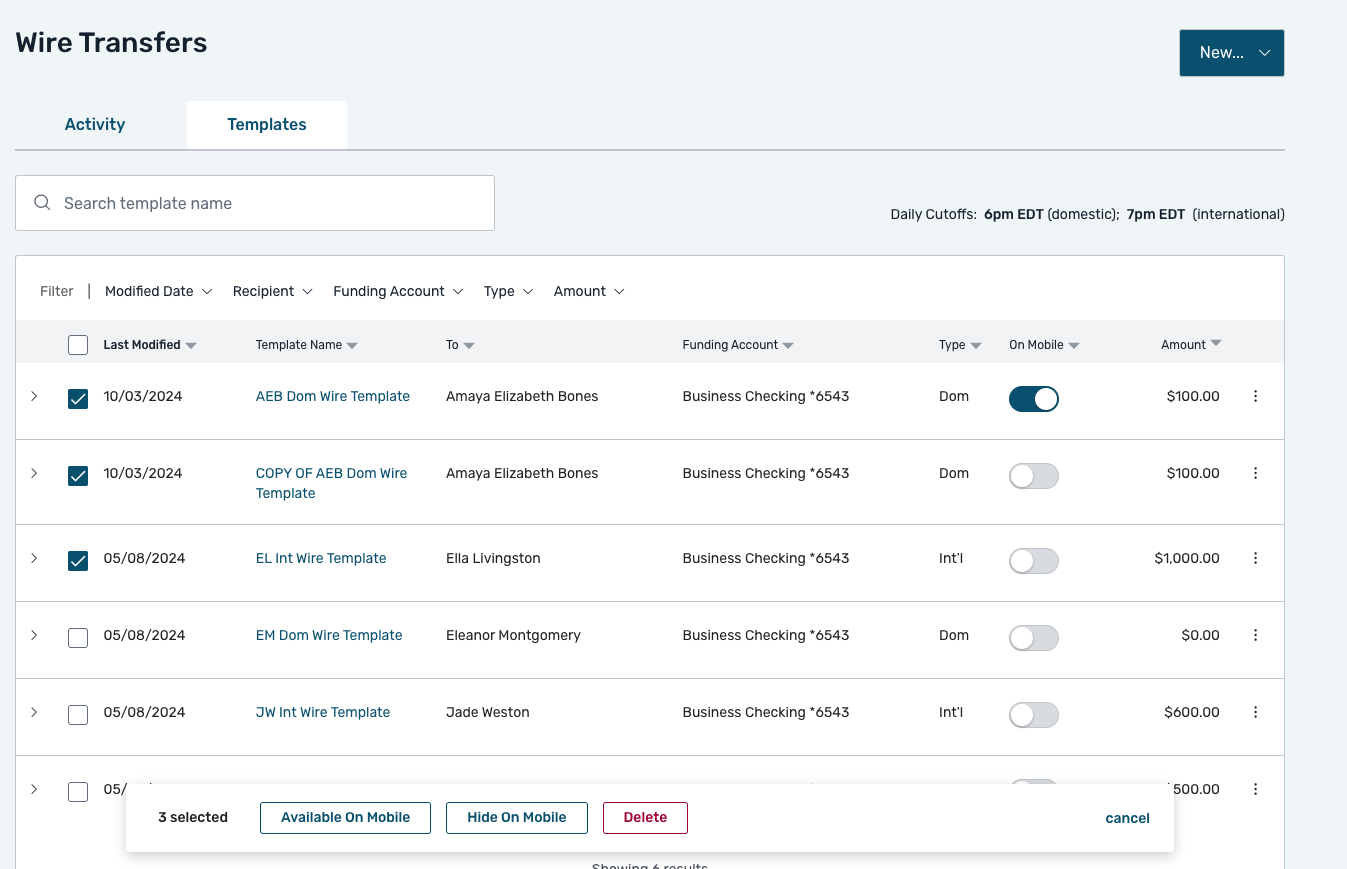Enable On Mobile toggle for Jade Weston template
1347x869 pixels.
click(1033, 715)
